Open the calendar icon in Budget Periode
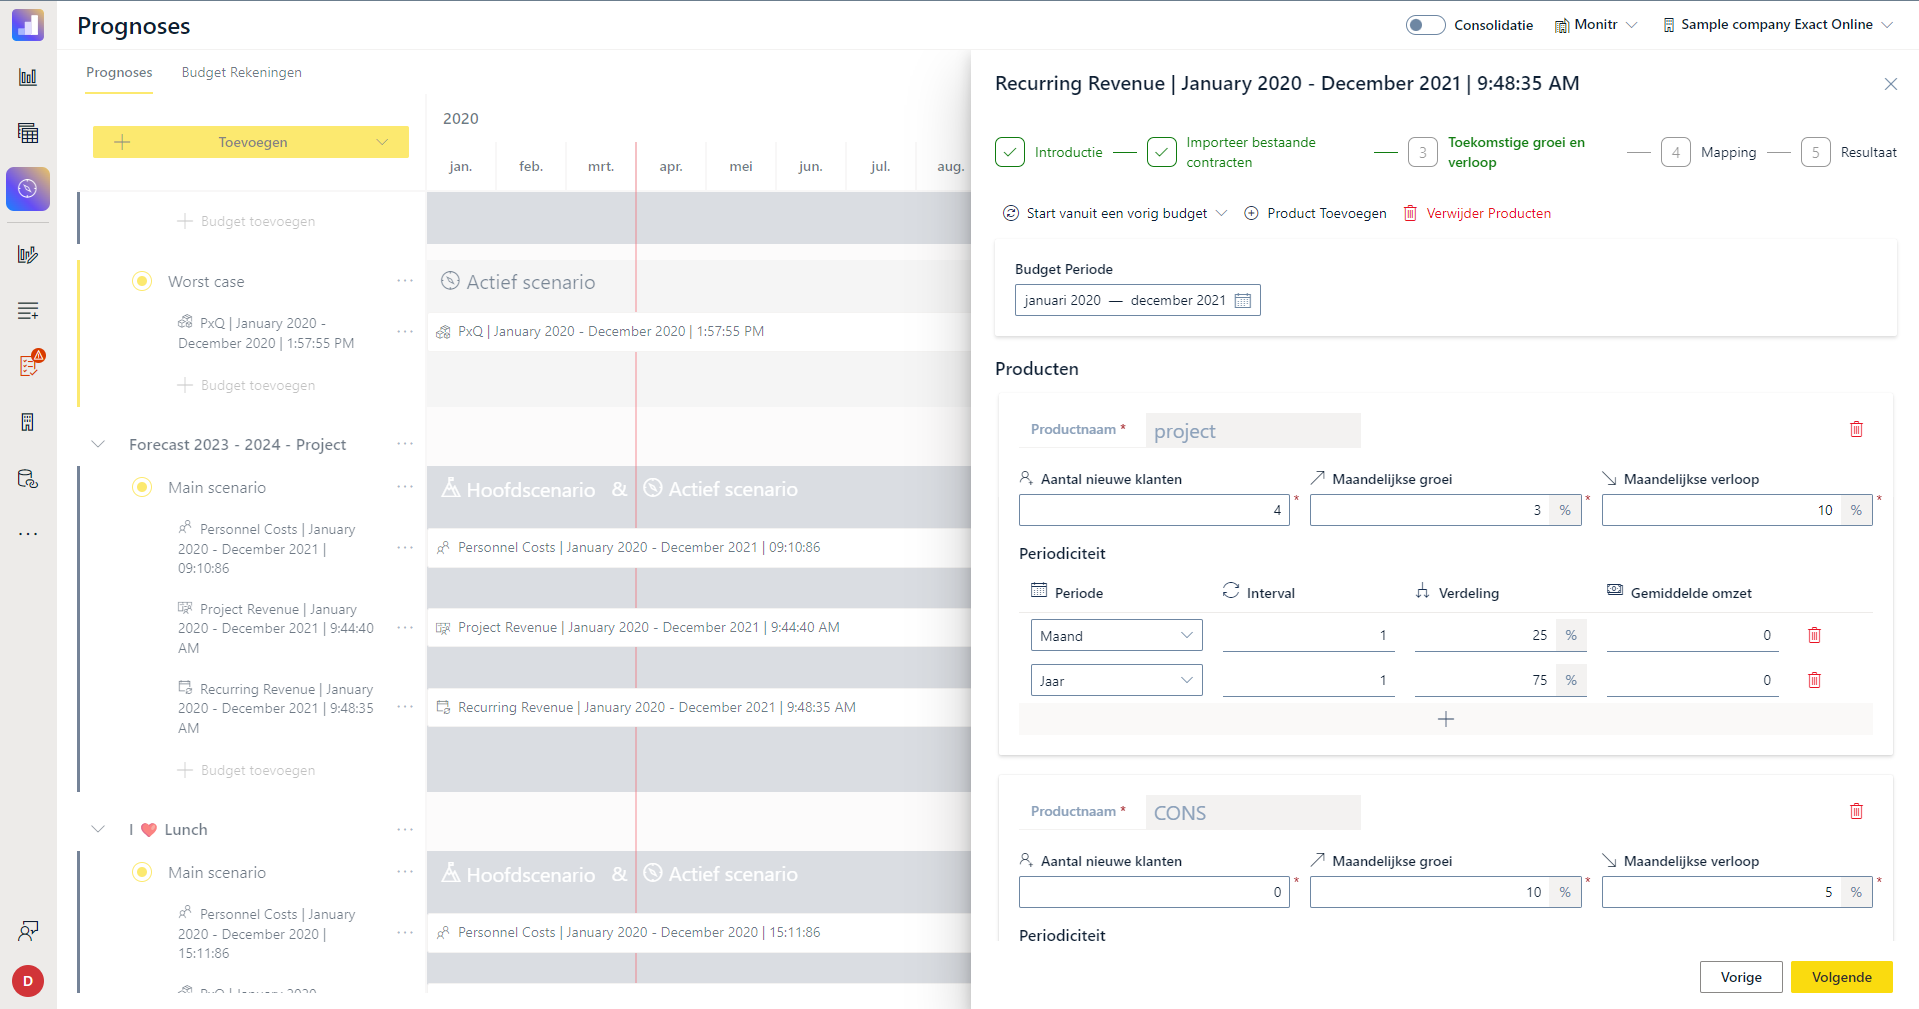Image resolution: width=1919 pixels, height=1009 pixels. coord(1243,300)
